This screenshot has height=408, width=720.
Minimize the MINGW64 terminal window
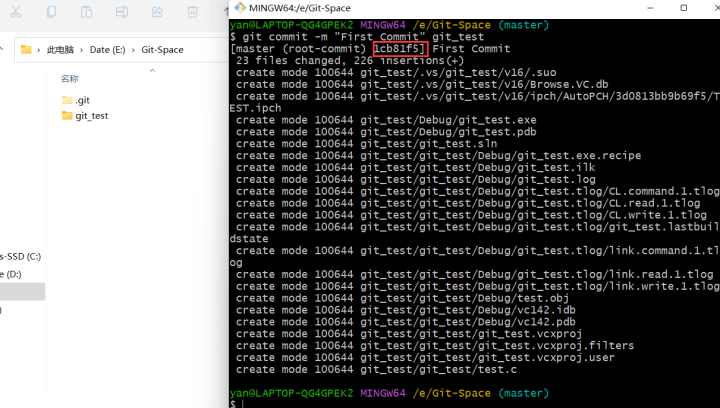click(x=650, y=8)
